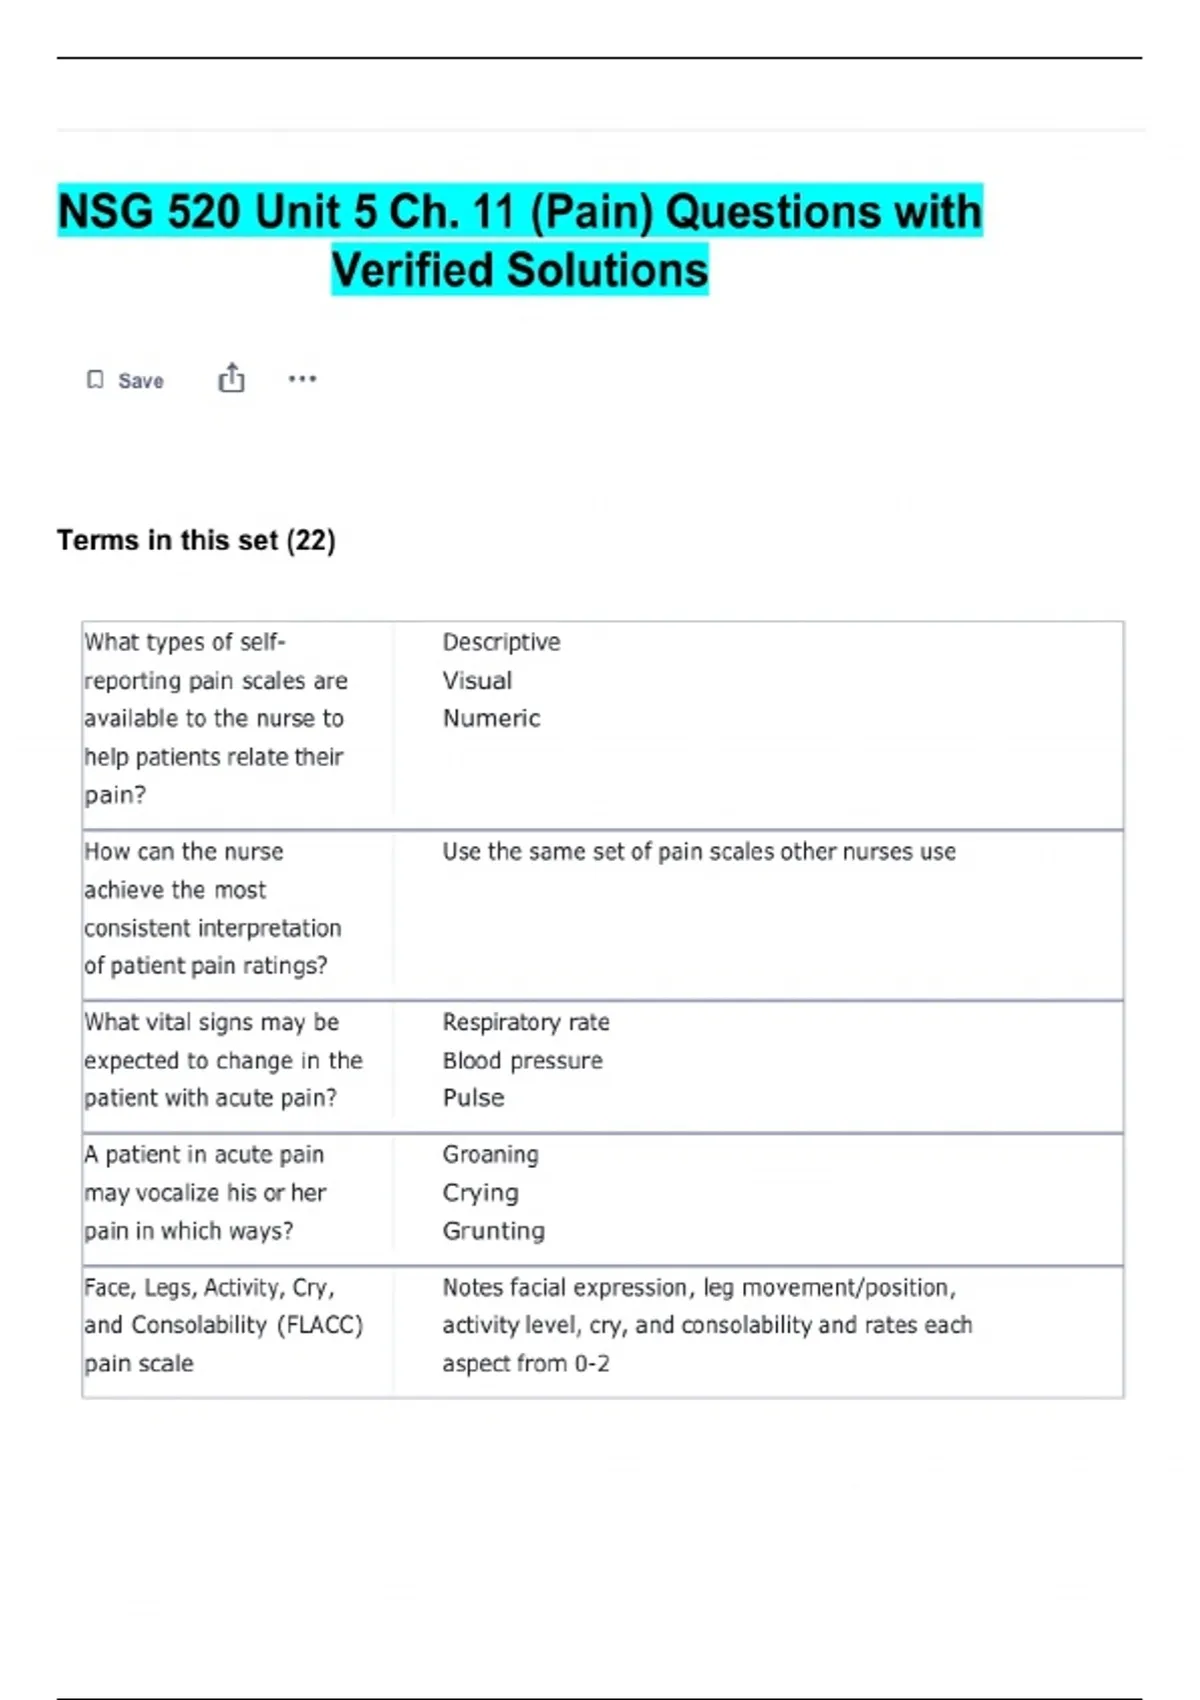The width and height of the screenshot is (1200, 1700).
Task: Select the 'Terms in this set (22)' heading
Action: (196, 540)
